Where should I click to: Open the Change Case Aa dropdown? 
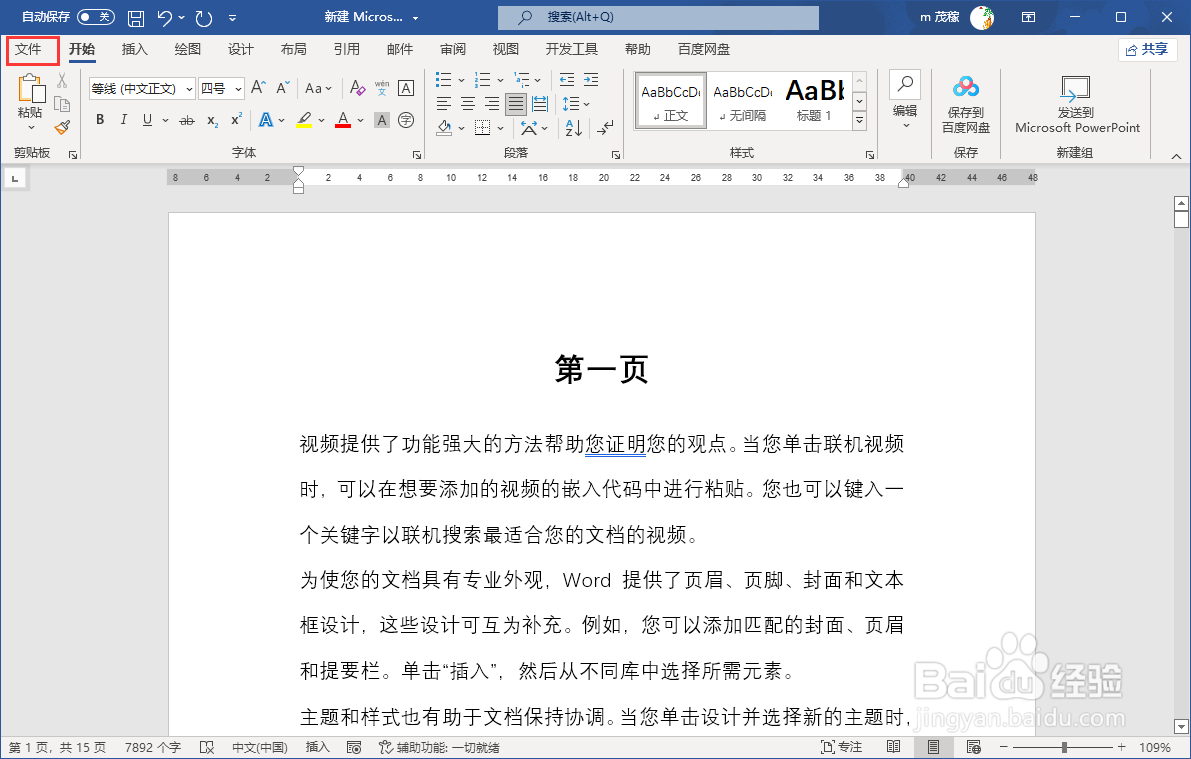pos(318,88)
